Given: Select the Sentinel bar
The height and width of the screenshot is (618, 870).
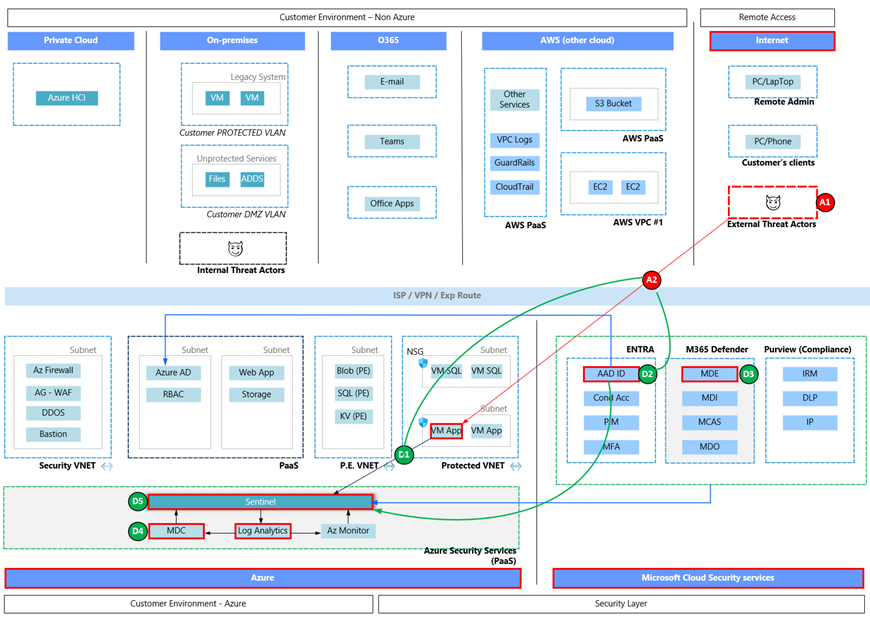Looking at the screenshot, I should point(260,502).
